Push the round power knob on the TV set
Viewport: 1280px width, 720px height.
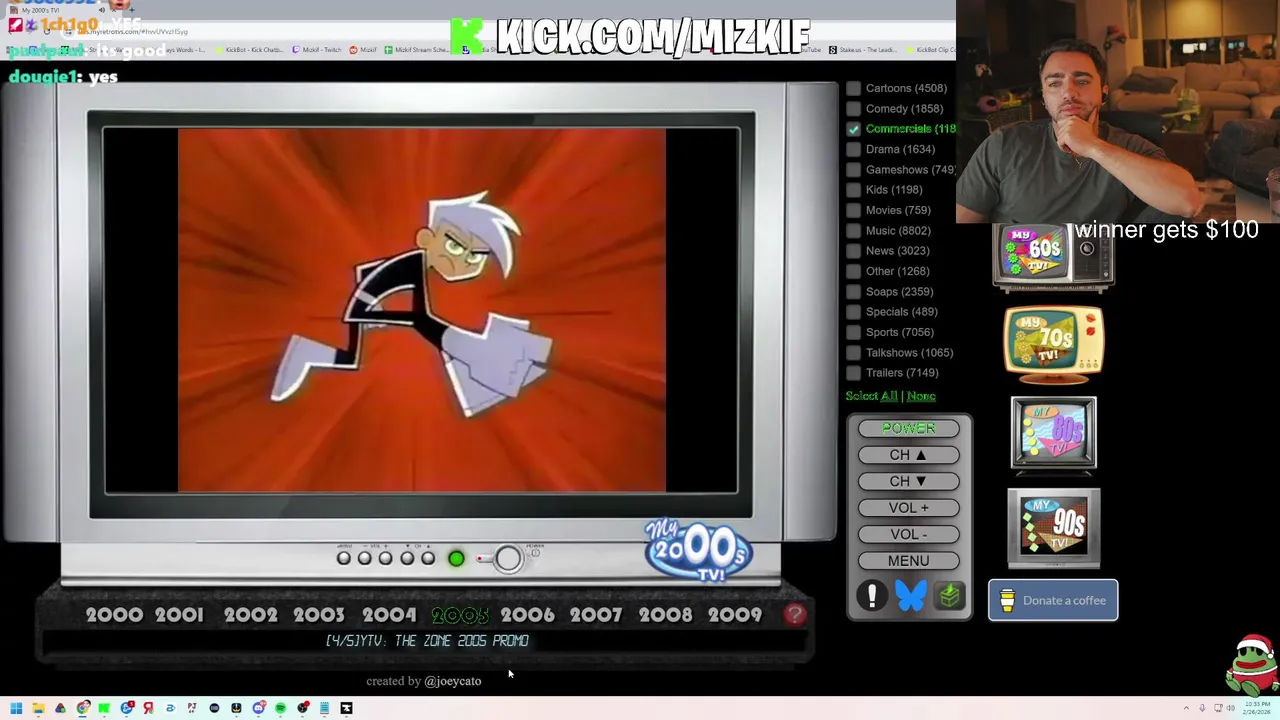(x=508, y=558)
